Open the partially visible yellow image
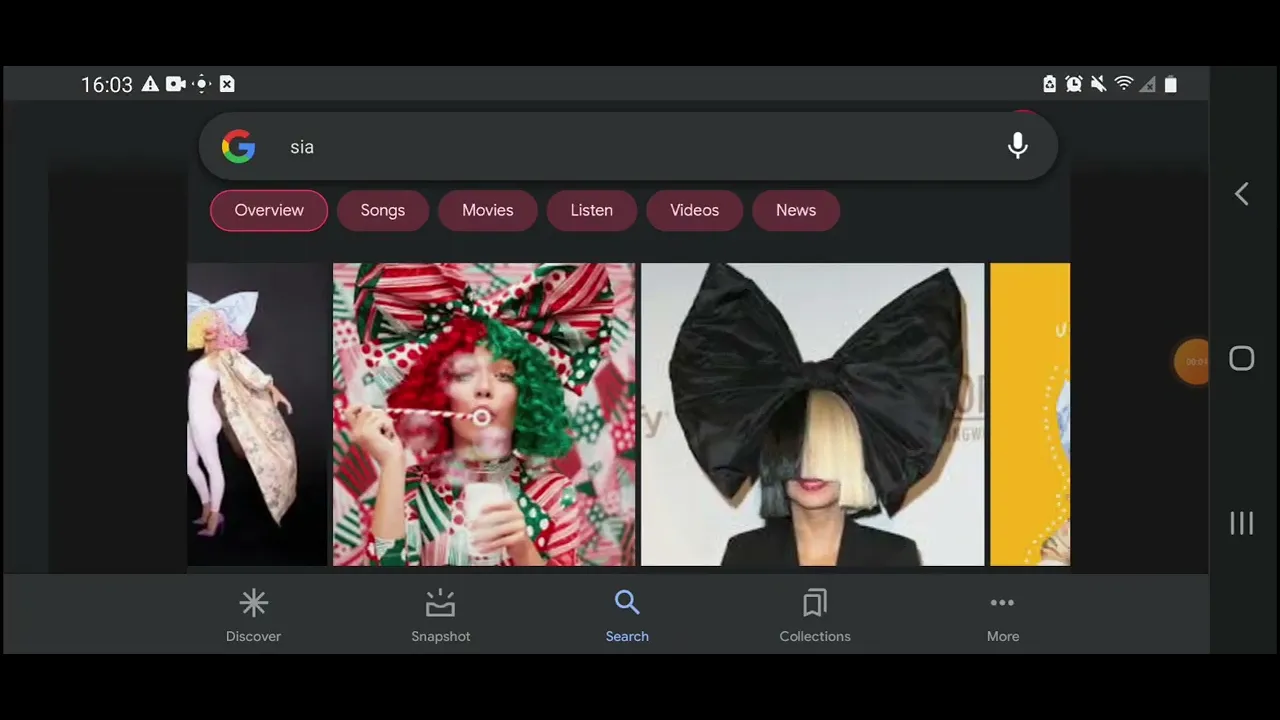Viewport: 1280px width, 720px height. [1030, 414]
